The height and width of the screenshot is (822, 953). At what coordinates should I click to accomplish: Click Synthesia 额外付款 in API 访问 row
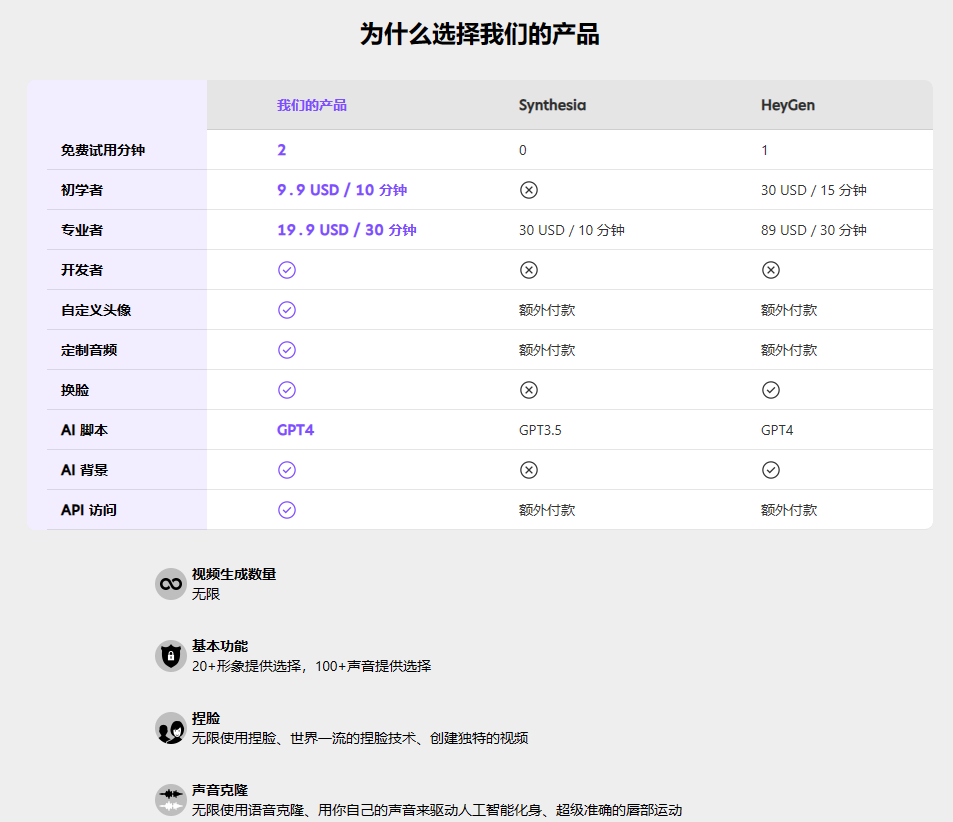point(547,510)
